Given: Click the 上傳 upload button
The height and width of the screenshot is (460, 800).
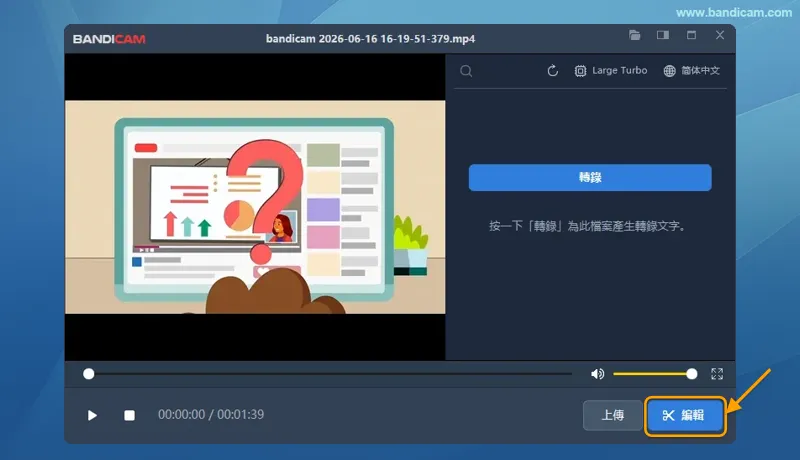Looking at the screenshot, I should click(613, 415).
